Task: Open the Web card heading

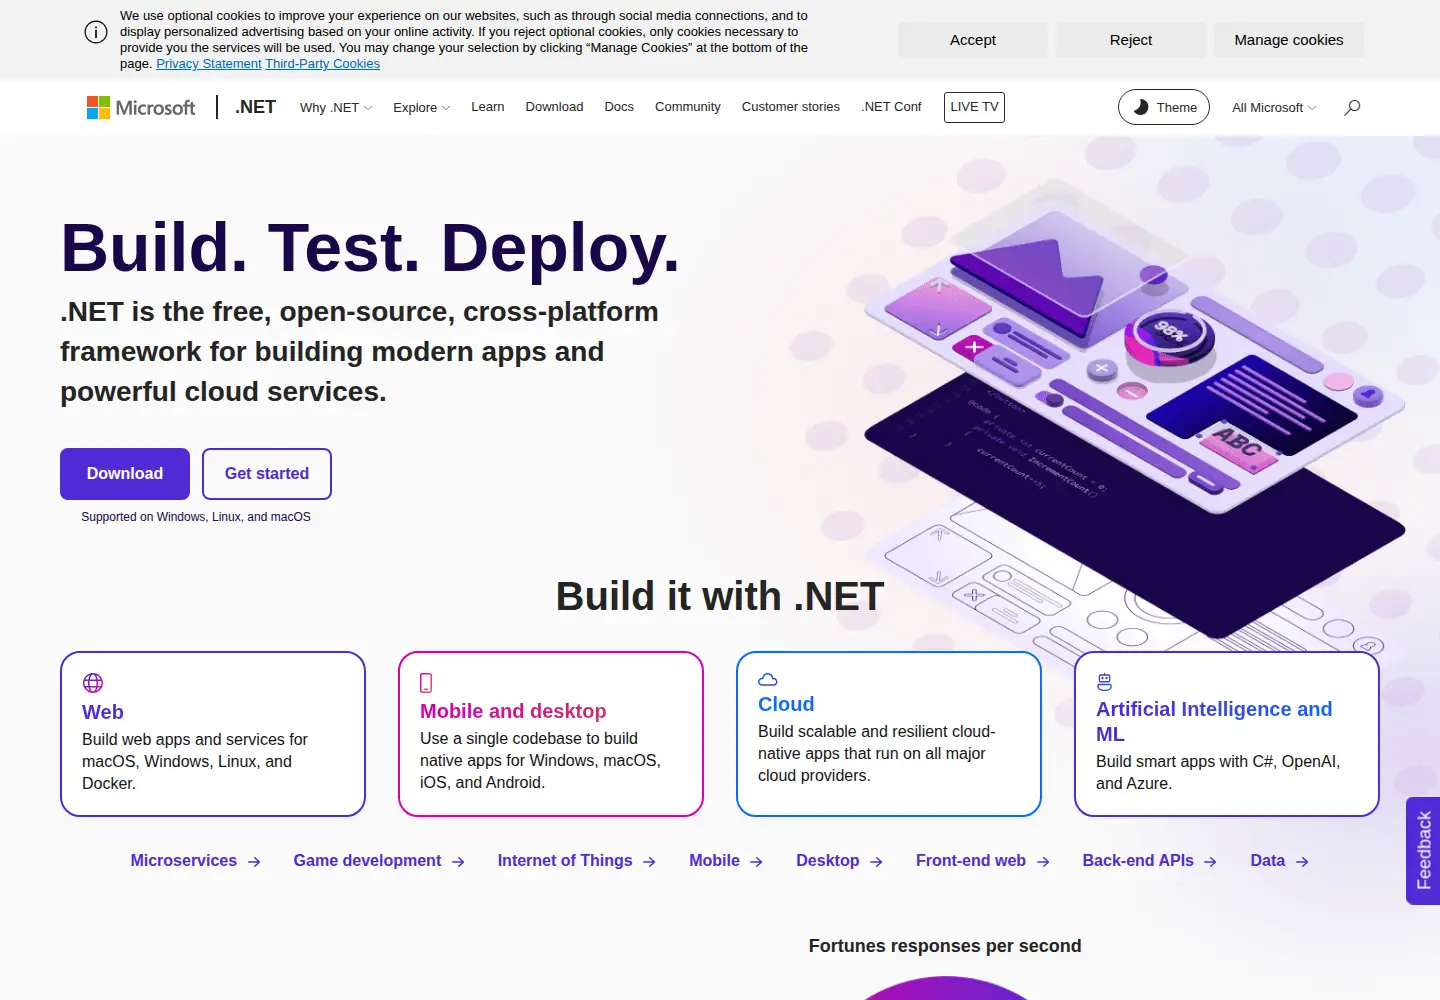Action: tap(103, 712)
